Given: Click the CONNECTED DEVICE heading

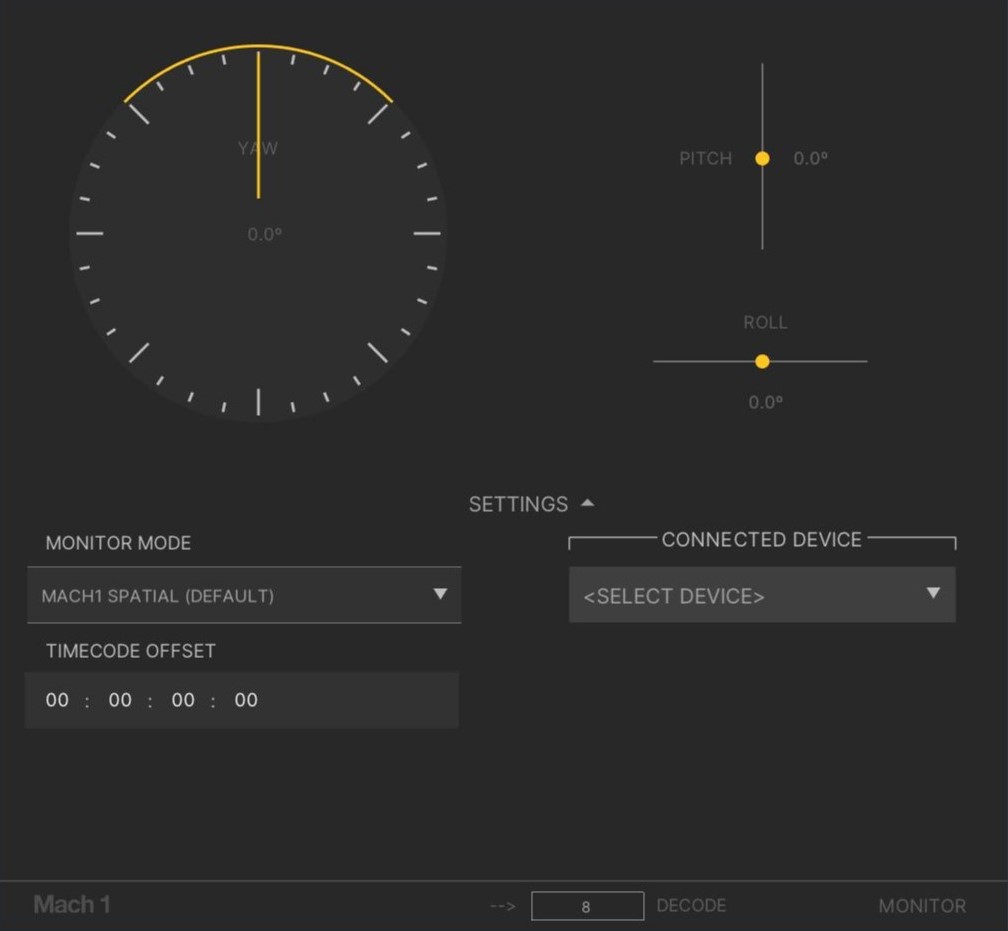Looking at the screenshot, I should [762, 539].
